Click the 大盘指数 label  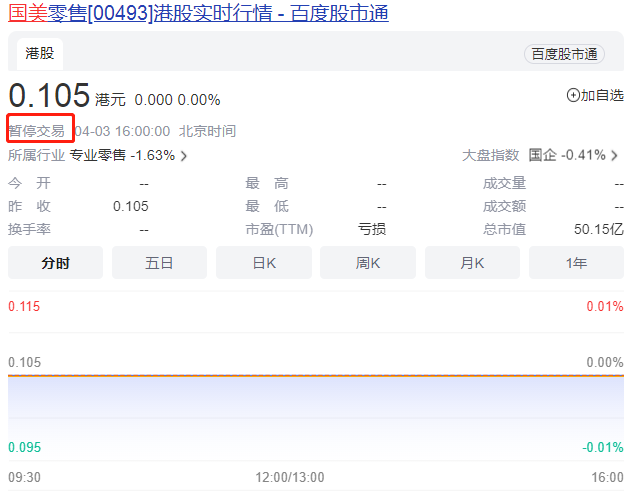[490, 155]
